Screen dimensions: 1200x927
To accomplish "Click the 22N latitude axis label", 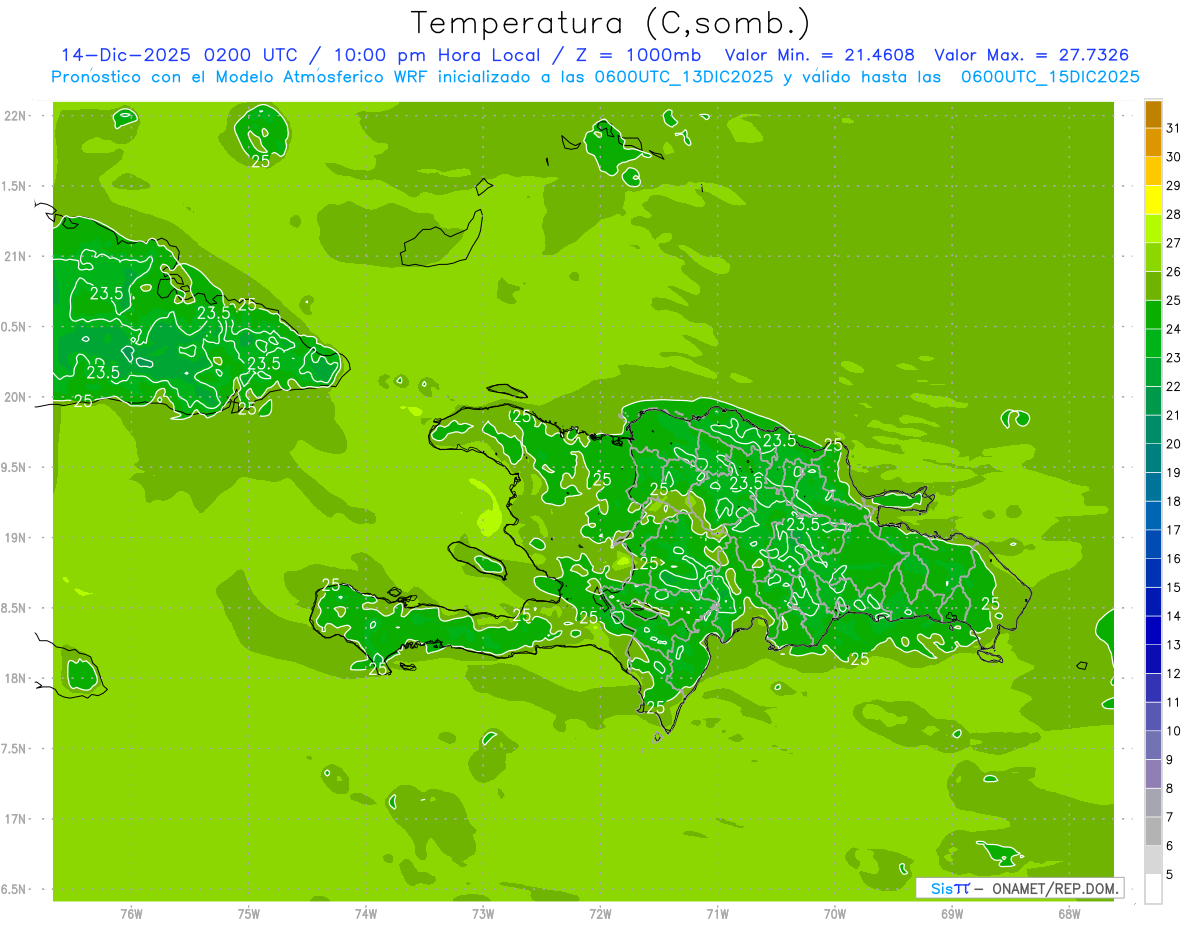I will pyautogui.click(x=16, y=116).
